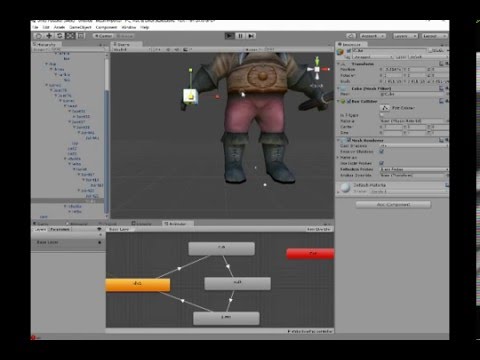The height and width of the screenshot is (360, 480).
Task: Select the Hand tool in toolbar
Action: pos(38,36)
